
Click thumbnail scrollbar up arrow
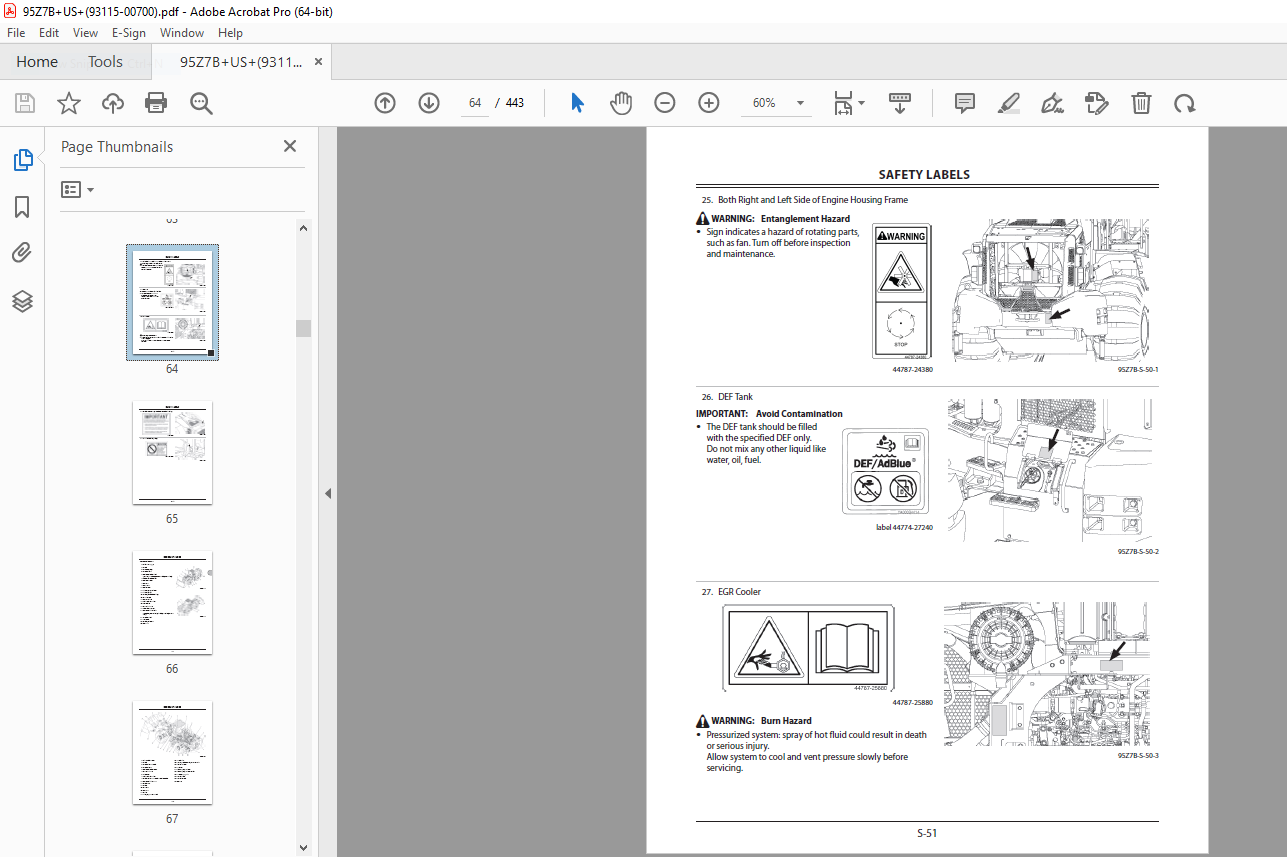pyautogui.click(x=303, y=229)
